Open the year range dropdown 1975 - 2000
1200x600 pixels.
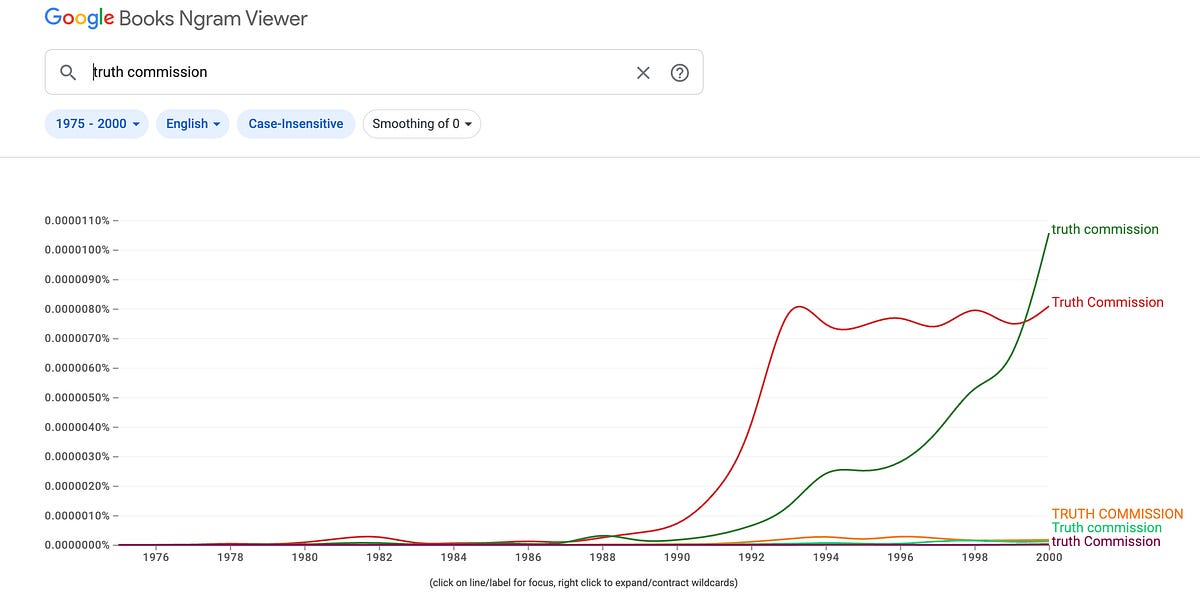pyautogui.click(x=96, y=123)
